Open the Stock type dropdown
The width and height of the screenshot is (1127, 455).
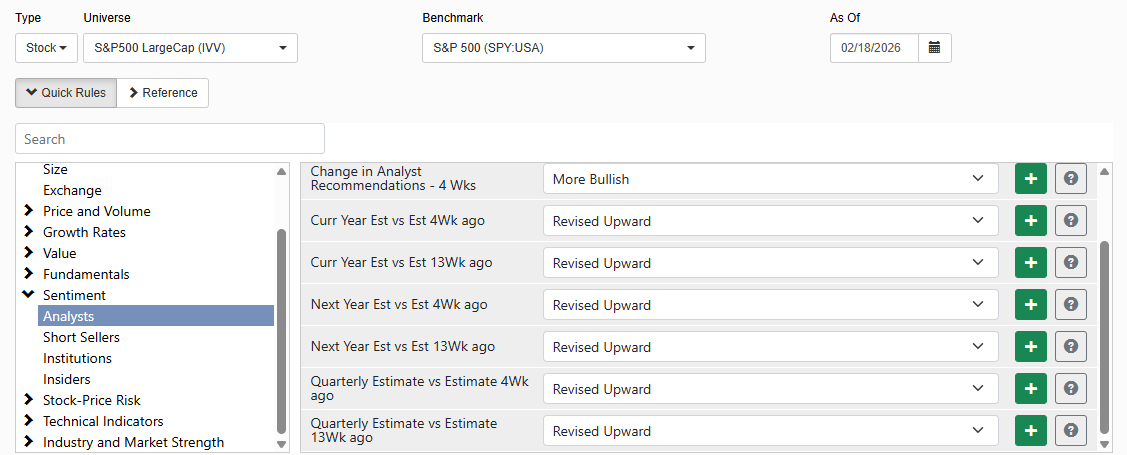point(46,48)
